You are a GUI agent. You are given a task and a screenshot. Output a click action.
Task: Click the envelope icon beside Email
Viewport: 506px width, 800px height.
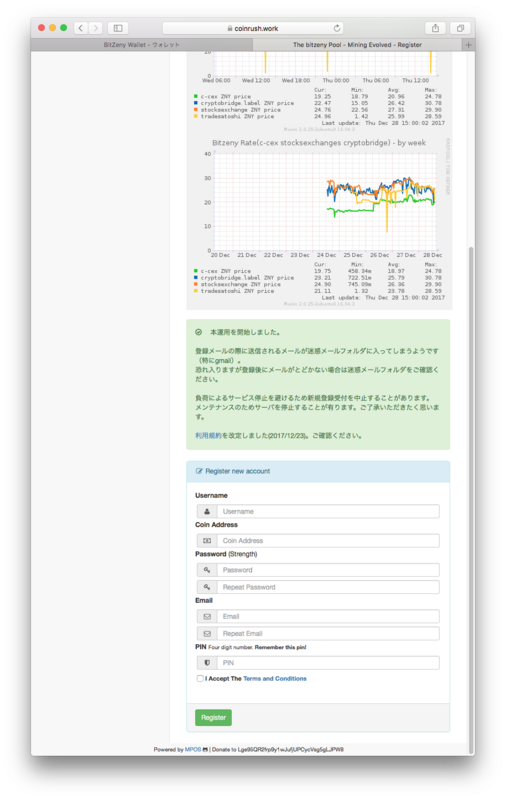[207, 616]
